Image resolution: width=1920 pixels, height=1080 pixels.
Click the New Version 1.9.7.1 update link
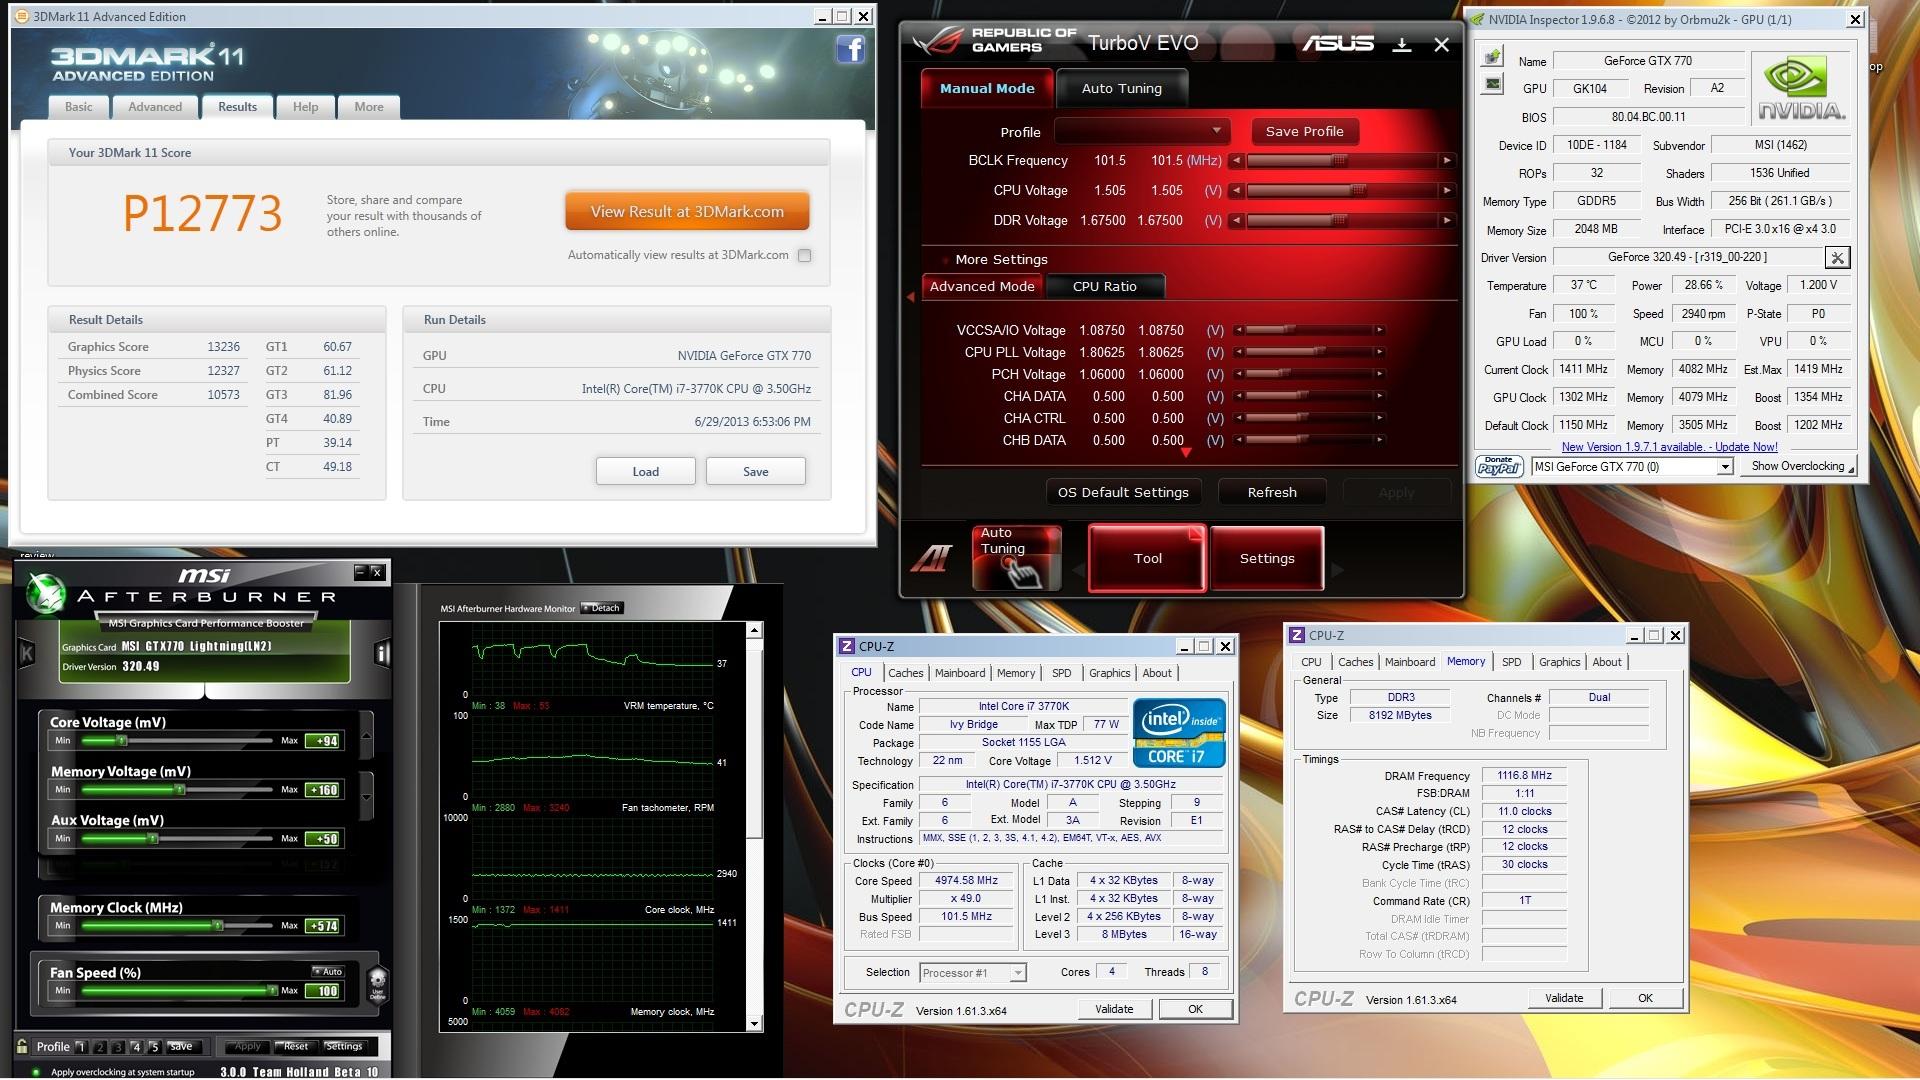tap(1669, 447)
